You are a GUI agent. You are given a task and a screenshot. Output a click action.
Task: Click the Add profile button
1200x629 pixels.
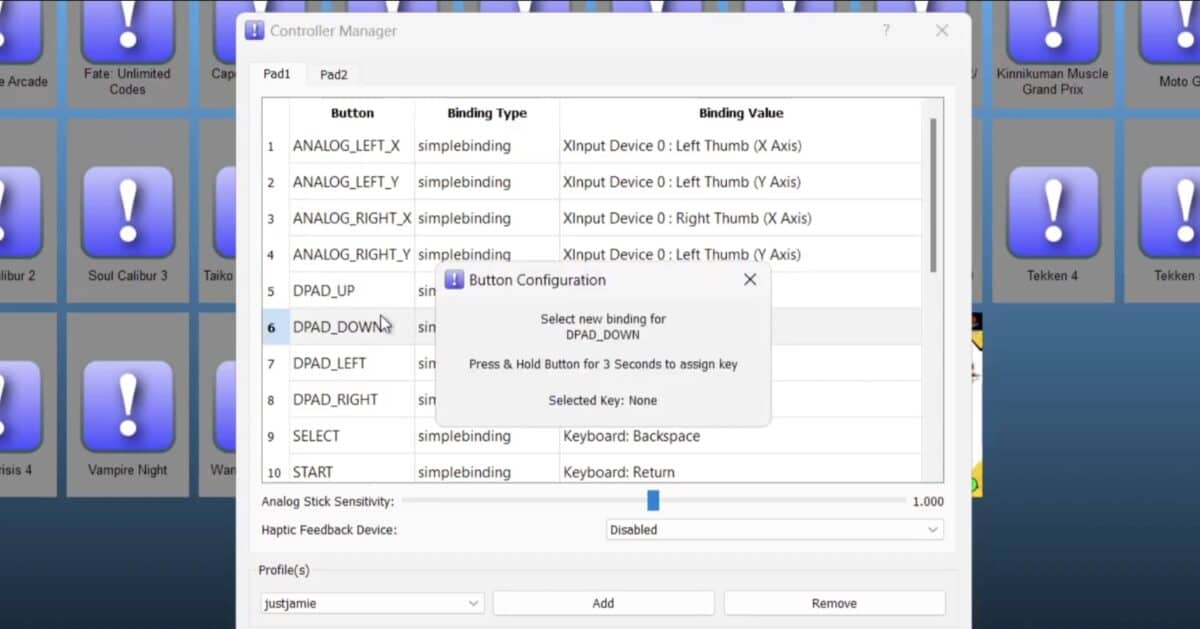point(603,604)
